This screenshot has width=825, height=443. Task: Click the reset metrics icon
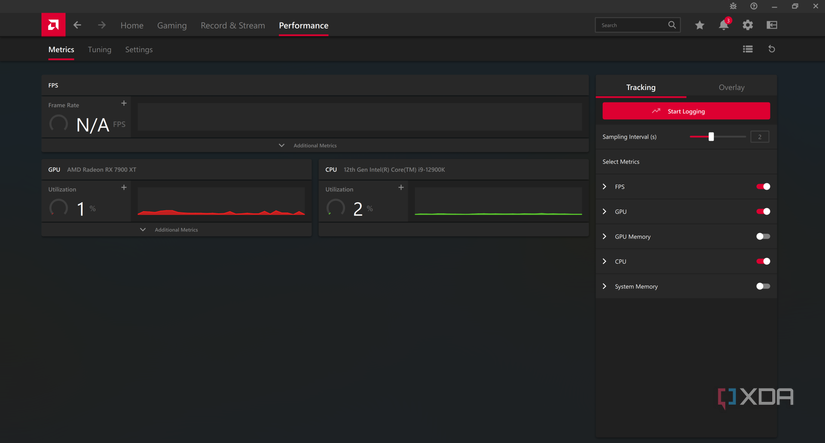click(771, 49)
